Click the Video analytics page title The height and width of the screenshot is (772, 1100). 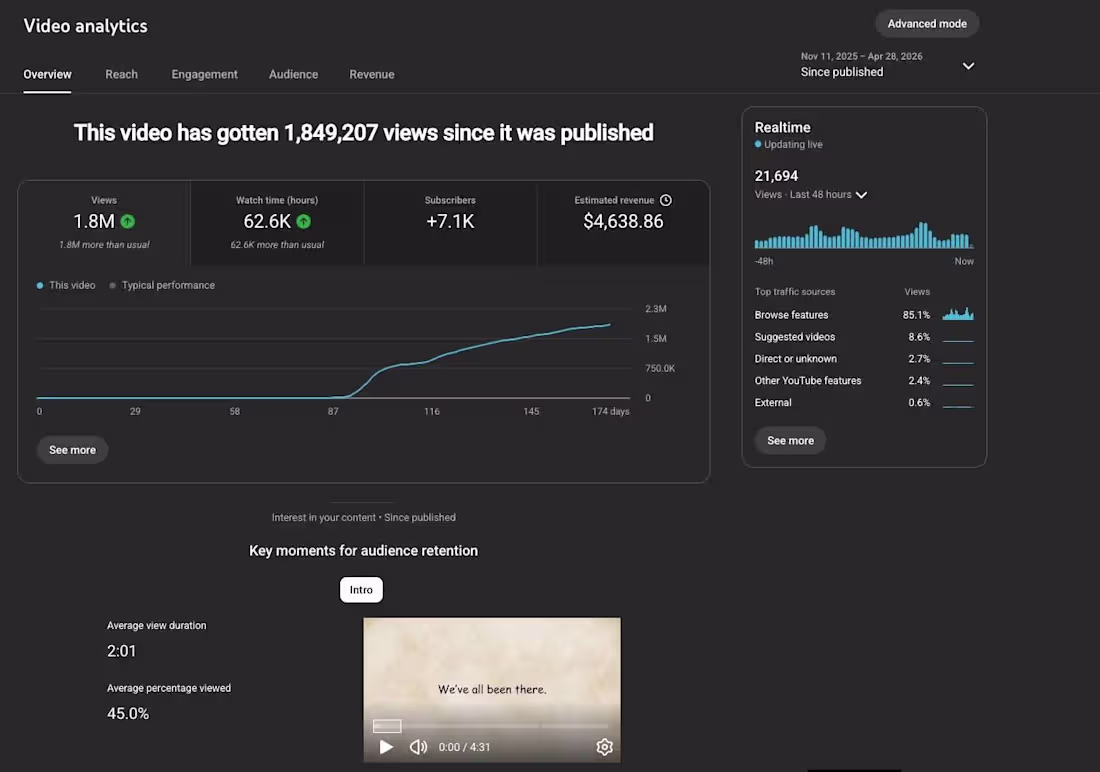[86, 26]
